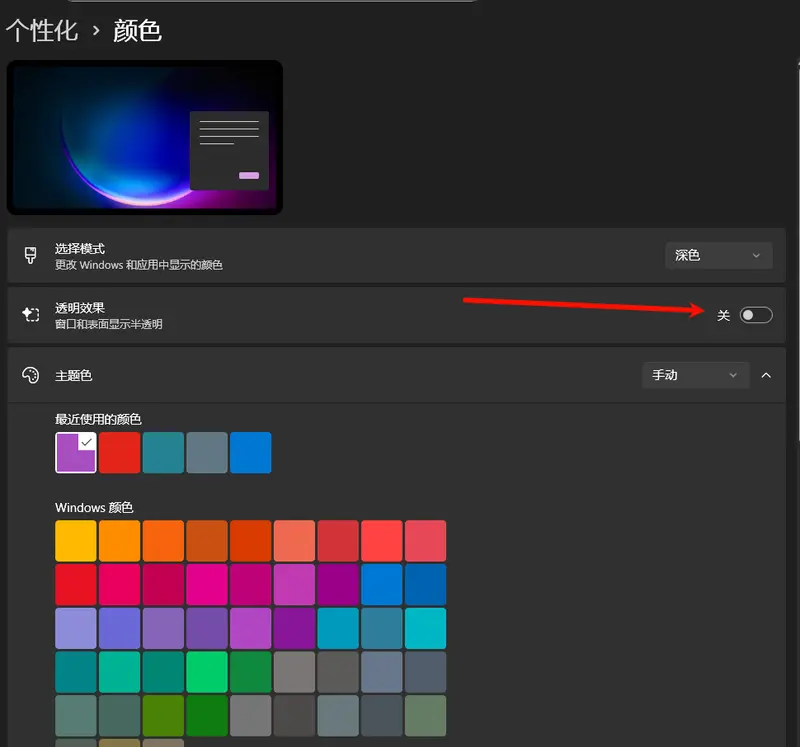
Task: Click the transparency icon next to 透明效果
Action: point(32,314)
